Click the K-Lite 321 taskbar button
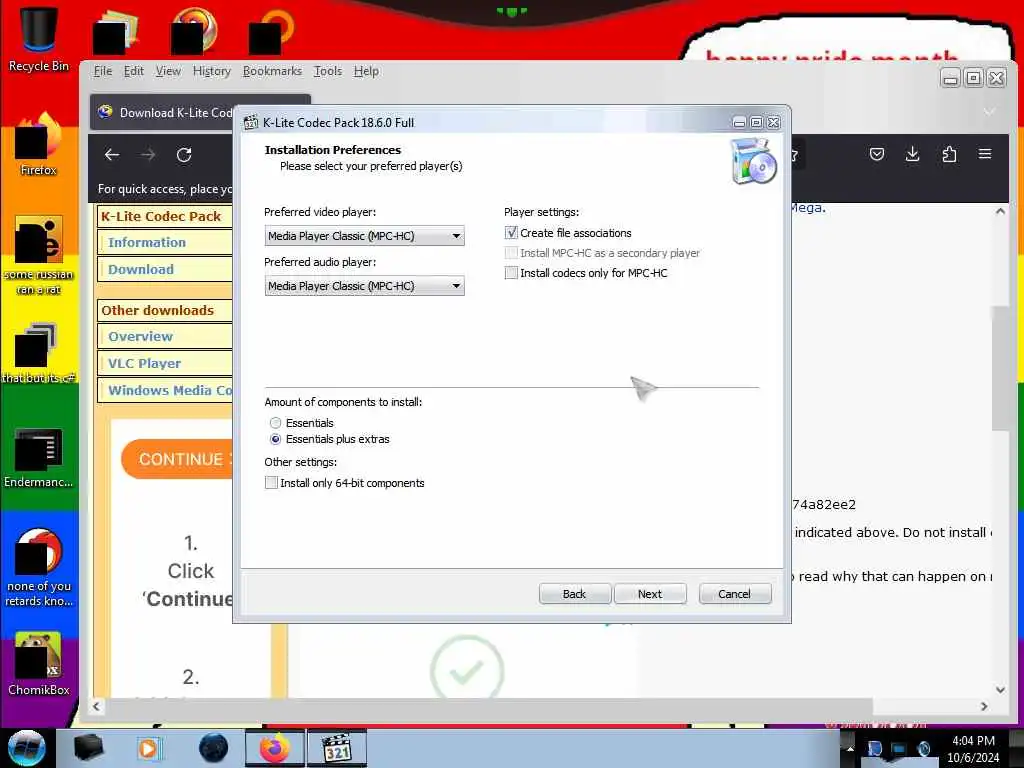The height and width of the screenshot is (768, 1024). point(338,748)
